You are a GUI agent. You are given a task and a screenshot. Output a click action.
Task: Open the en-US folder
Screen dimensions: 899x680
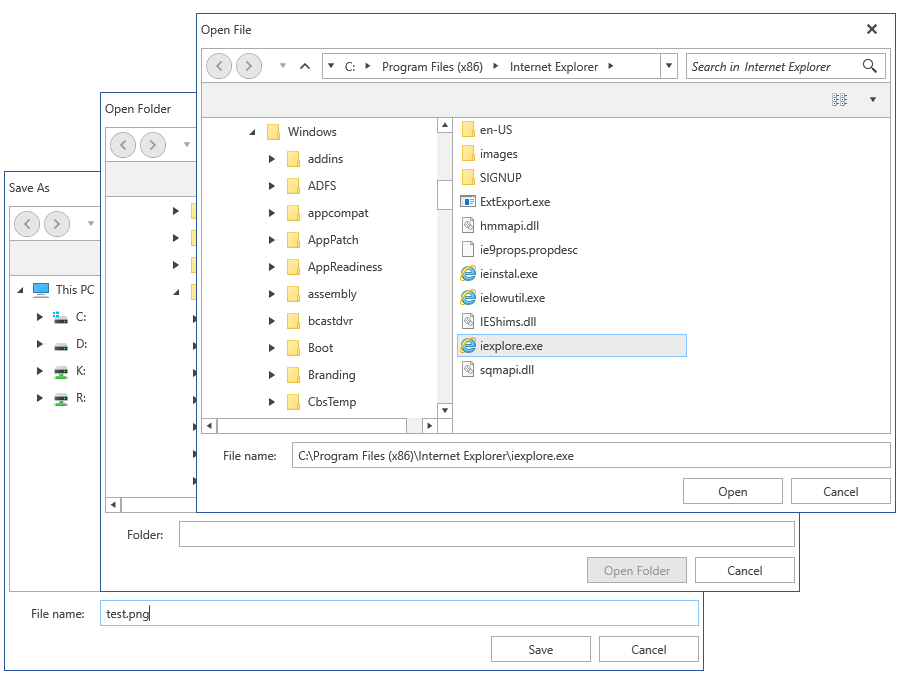[488, 129]
